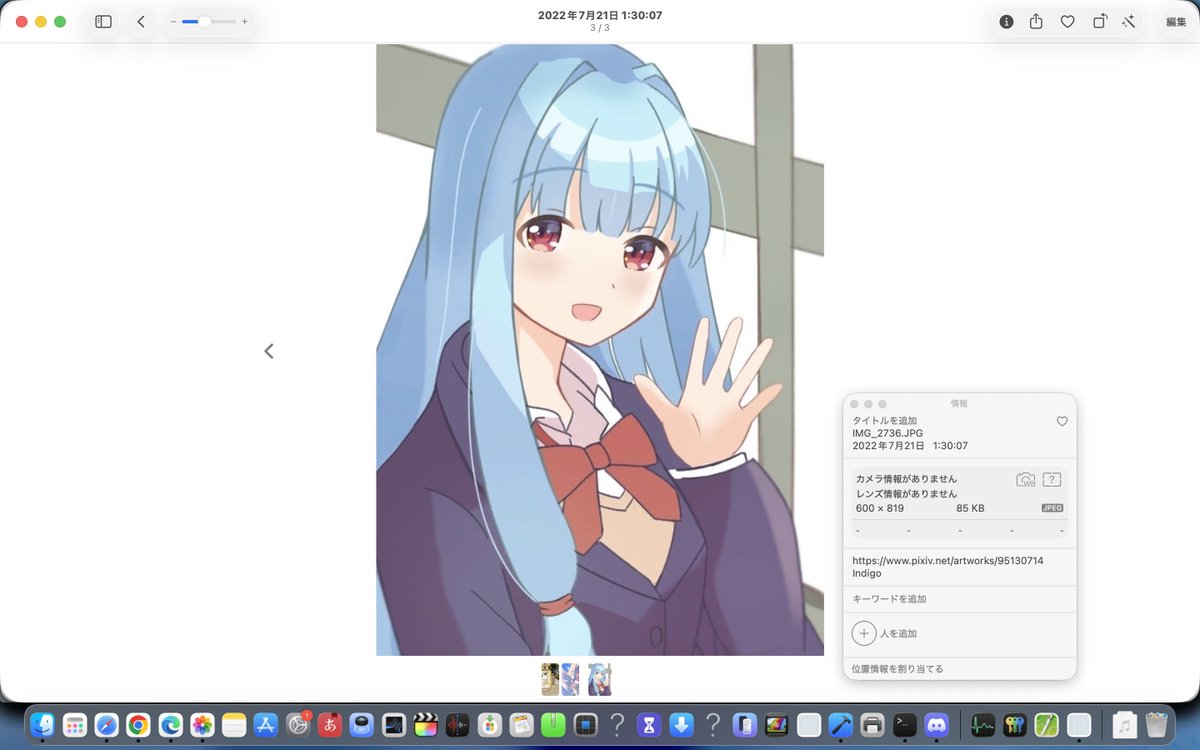Open Final Cut Pro from Dock
This screenshot has height=750, width=1200.
click(x=426, y=724)
